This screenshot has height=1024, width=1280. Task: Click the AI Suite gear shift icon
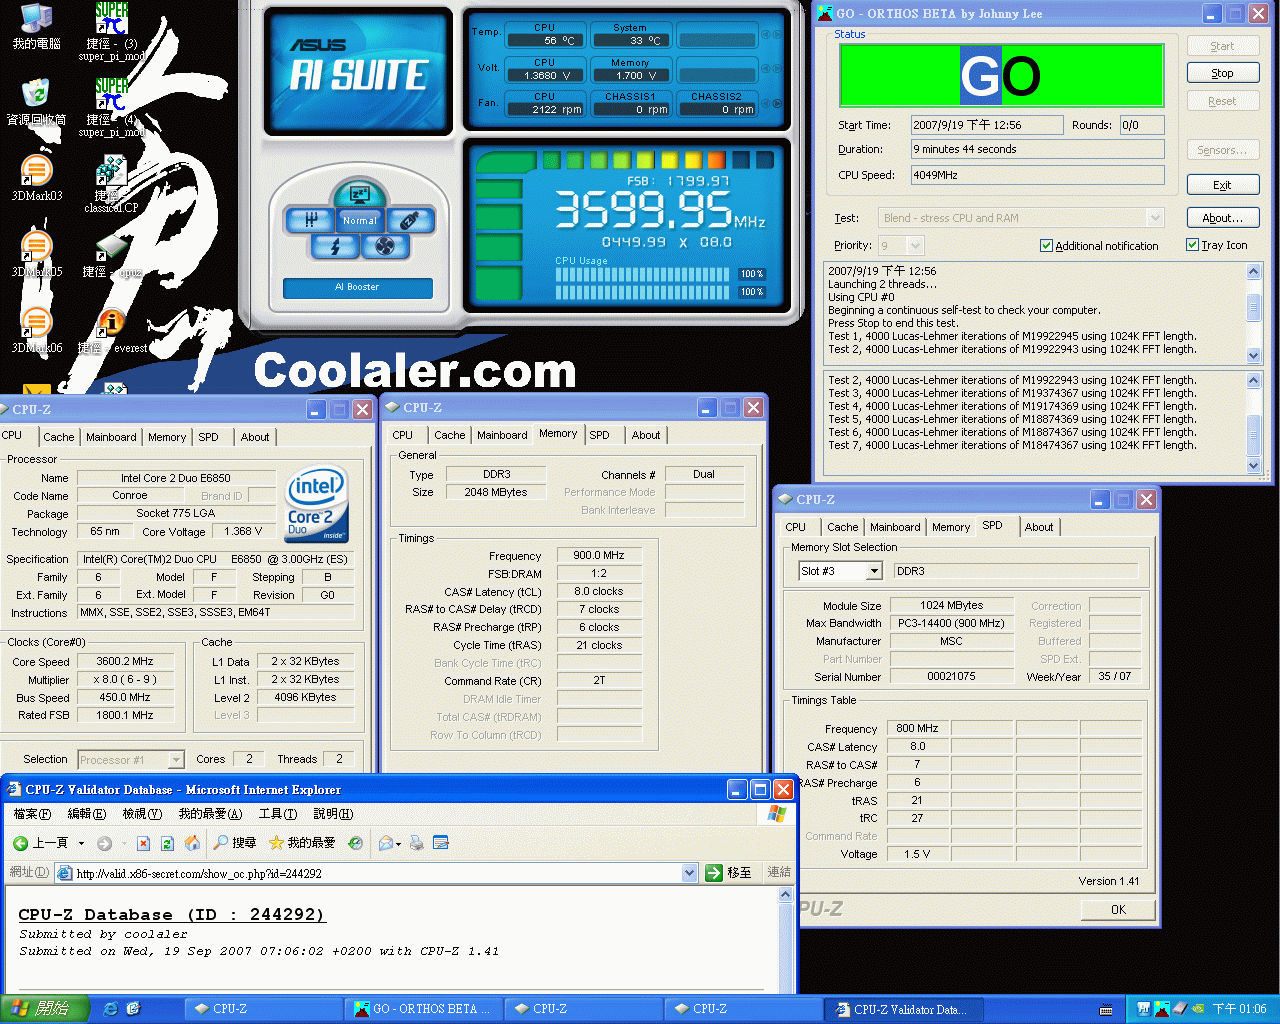tap(311, 220)
